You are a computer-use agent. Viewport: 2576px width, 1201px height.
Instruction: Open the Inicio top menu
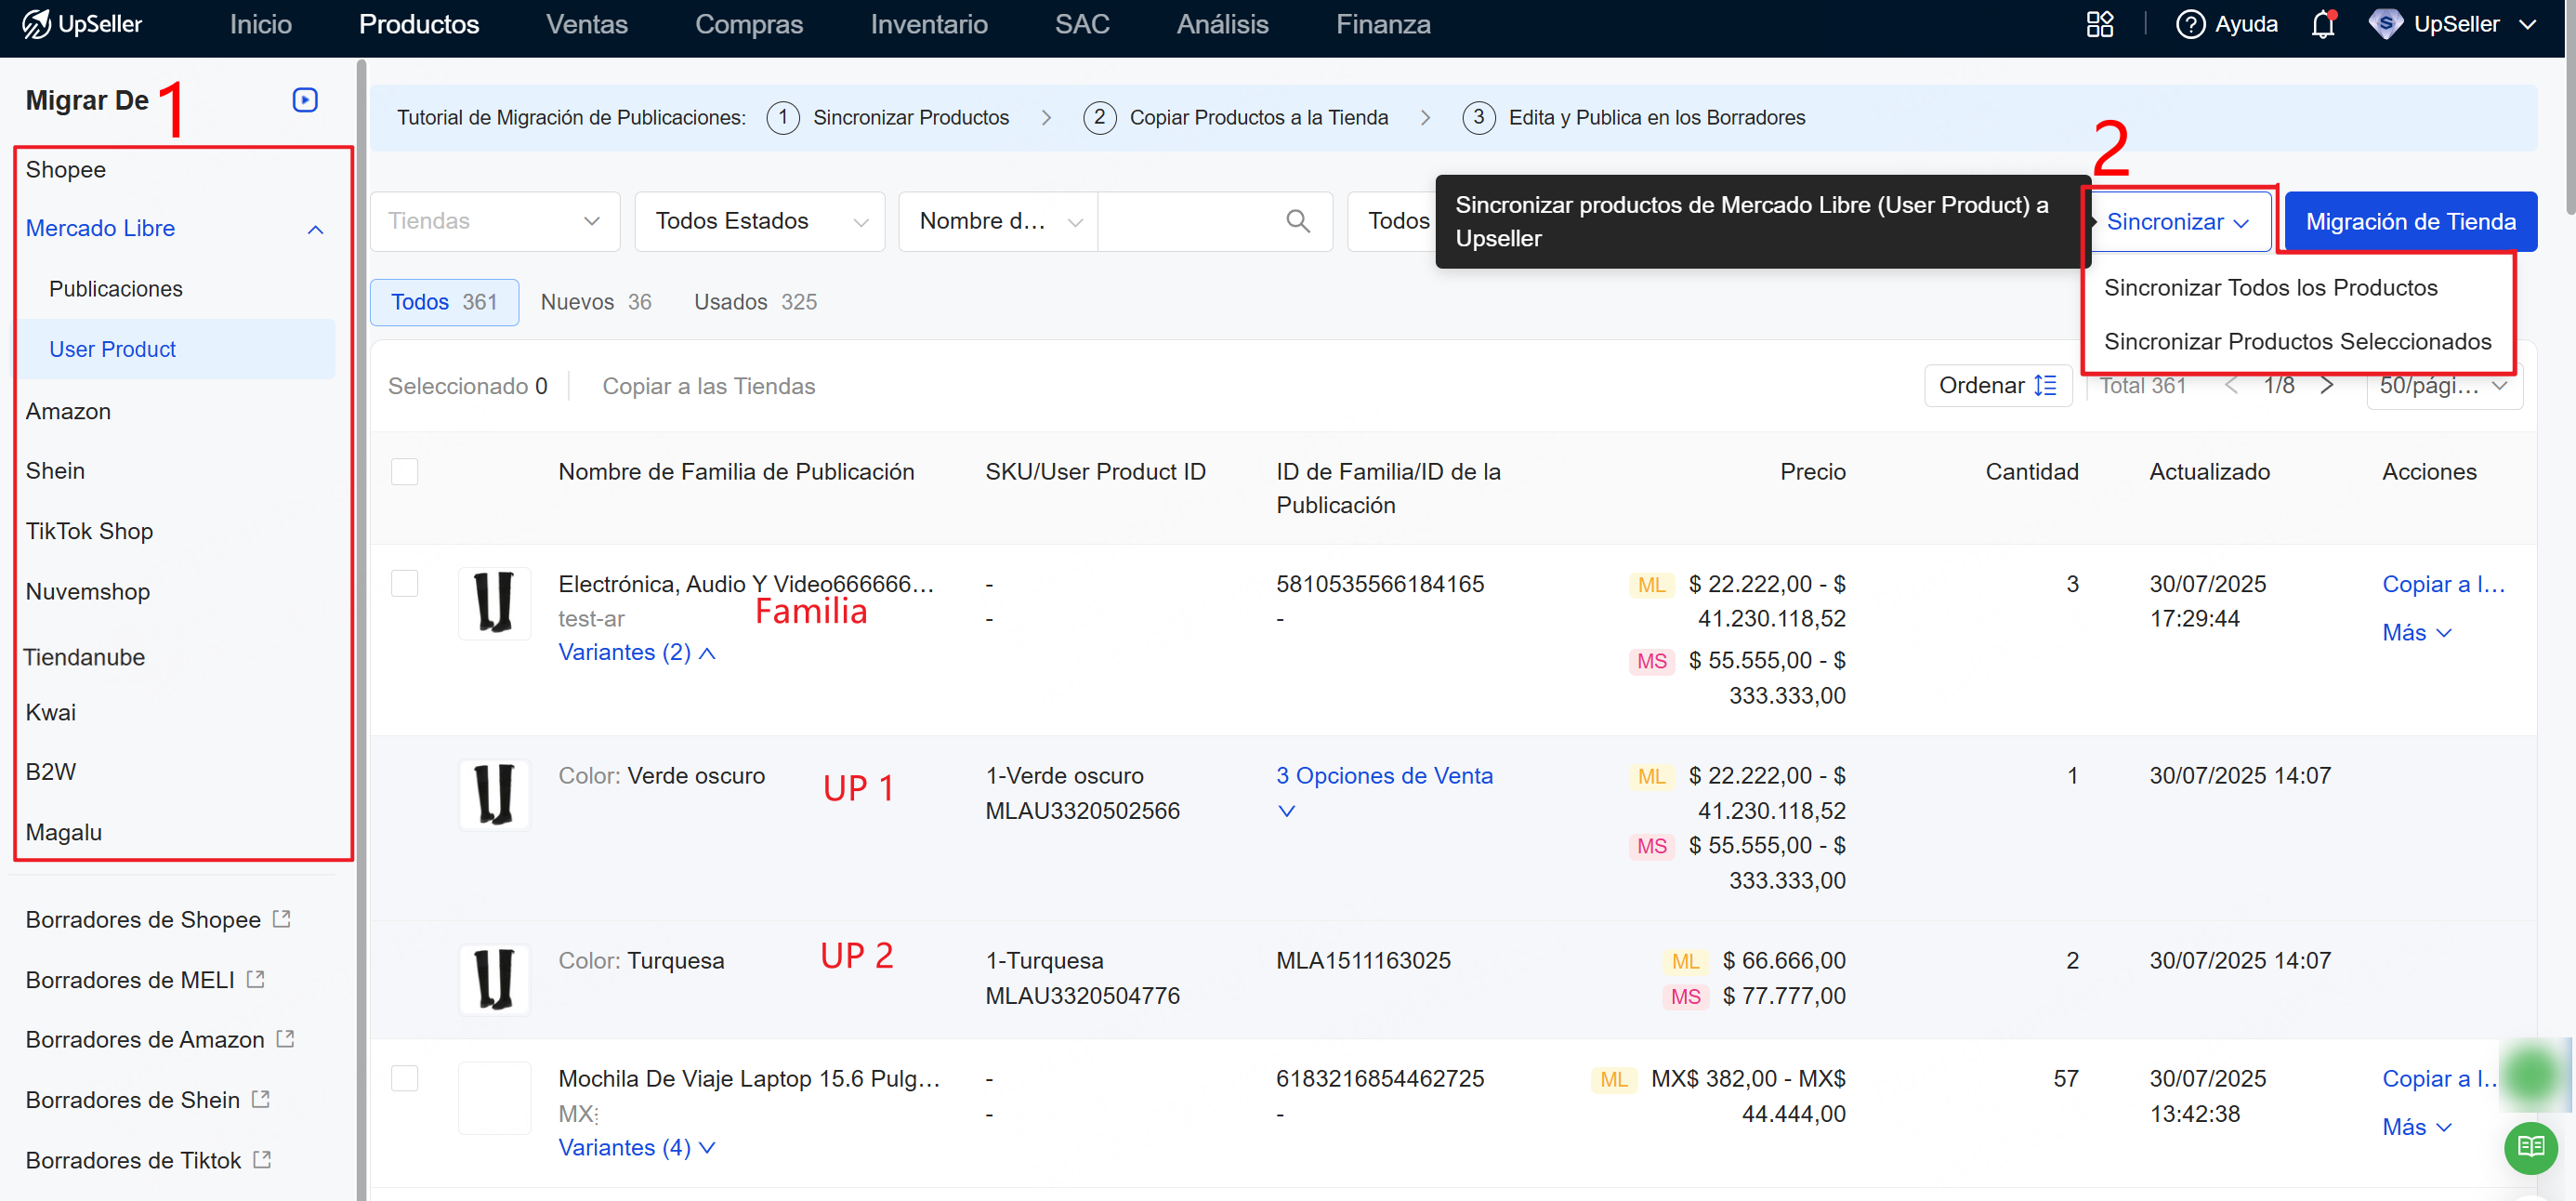[x=260, y=24]
